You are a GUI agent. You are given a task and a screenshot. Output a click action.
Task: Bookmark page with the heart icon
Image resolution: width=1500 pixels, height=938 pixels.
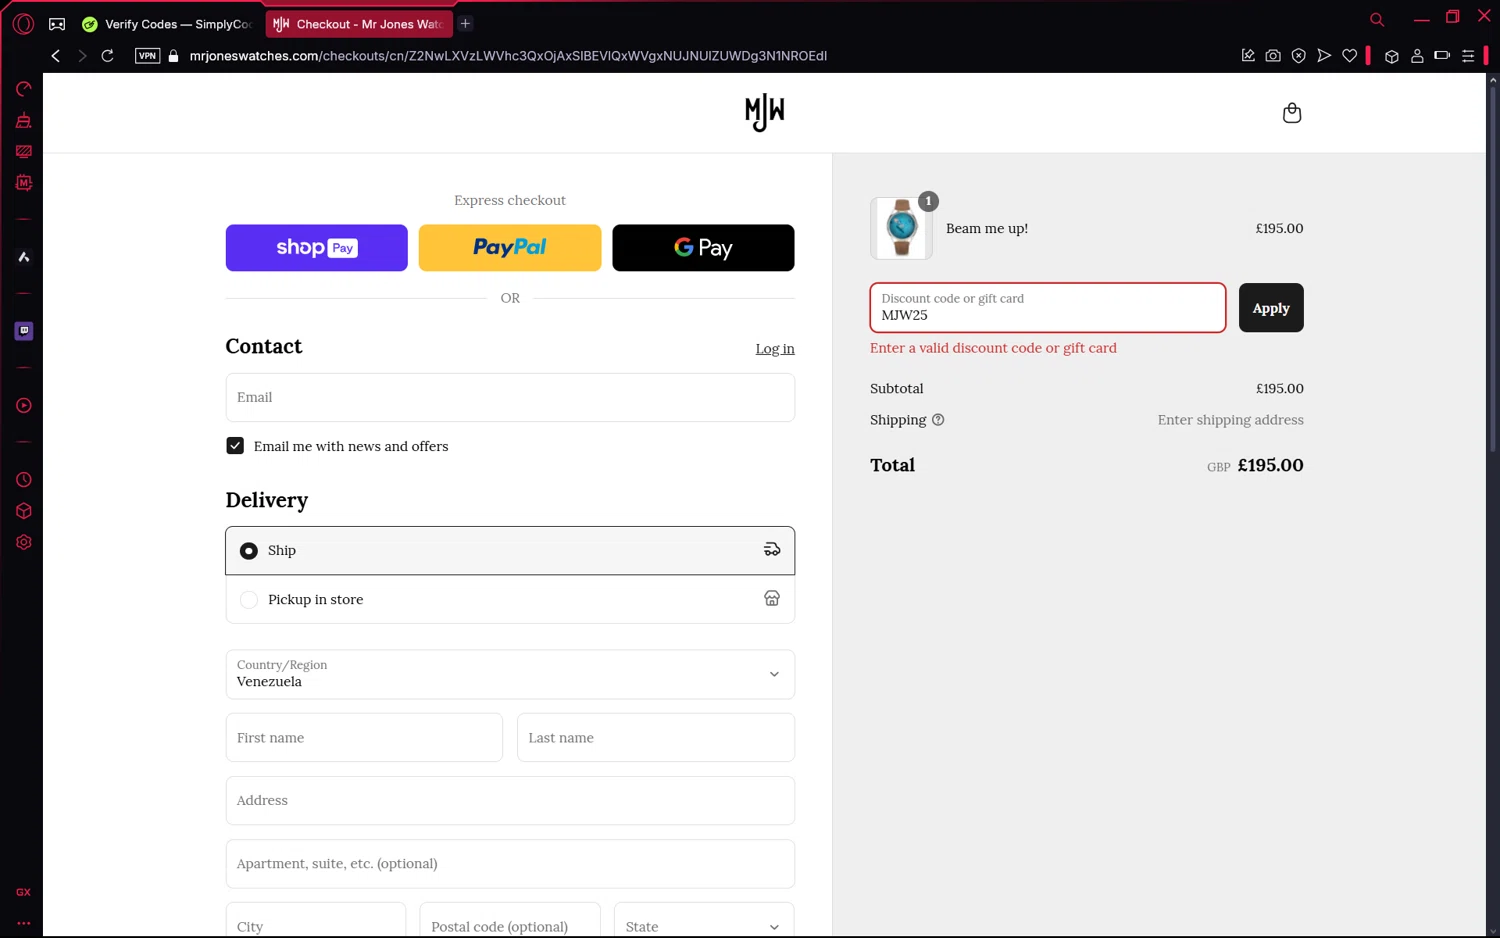point(1350,56)
